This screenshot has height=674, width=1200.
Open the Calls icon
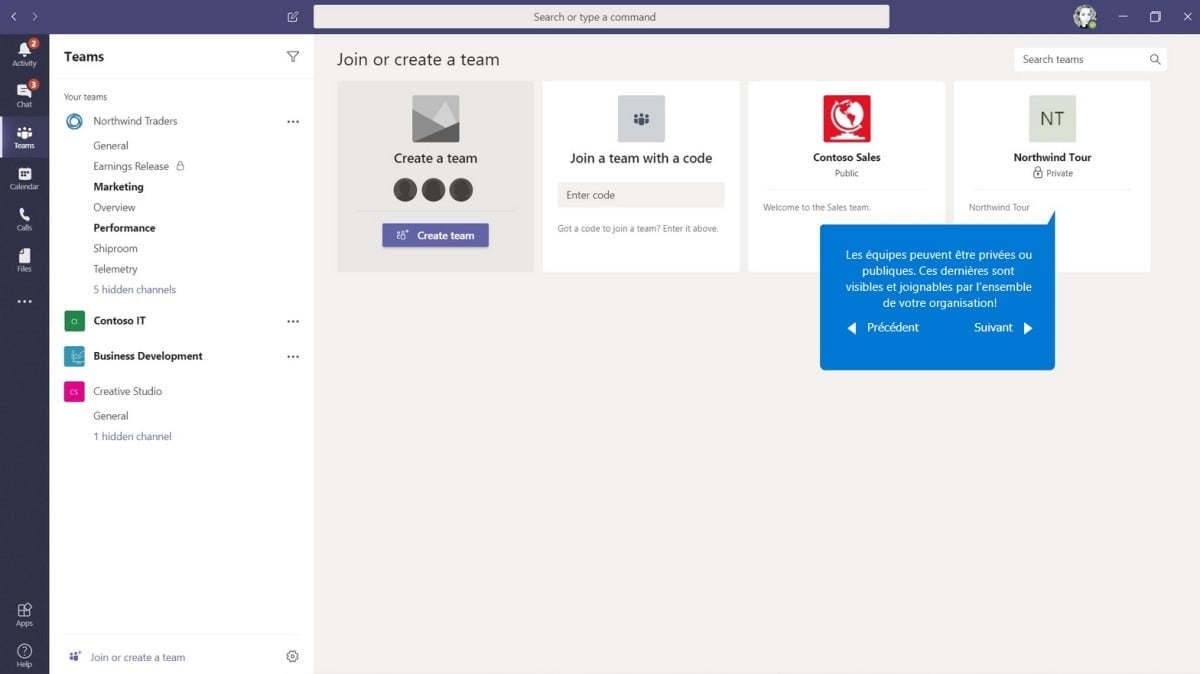(x=24, y=219)
